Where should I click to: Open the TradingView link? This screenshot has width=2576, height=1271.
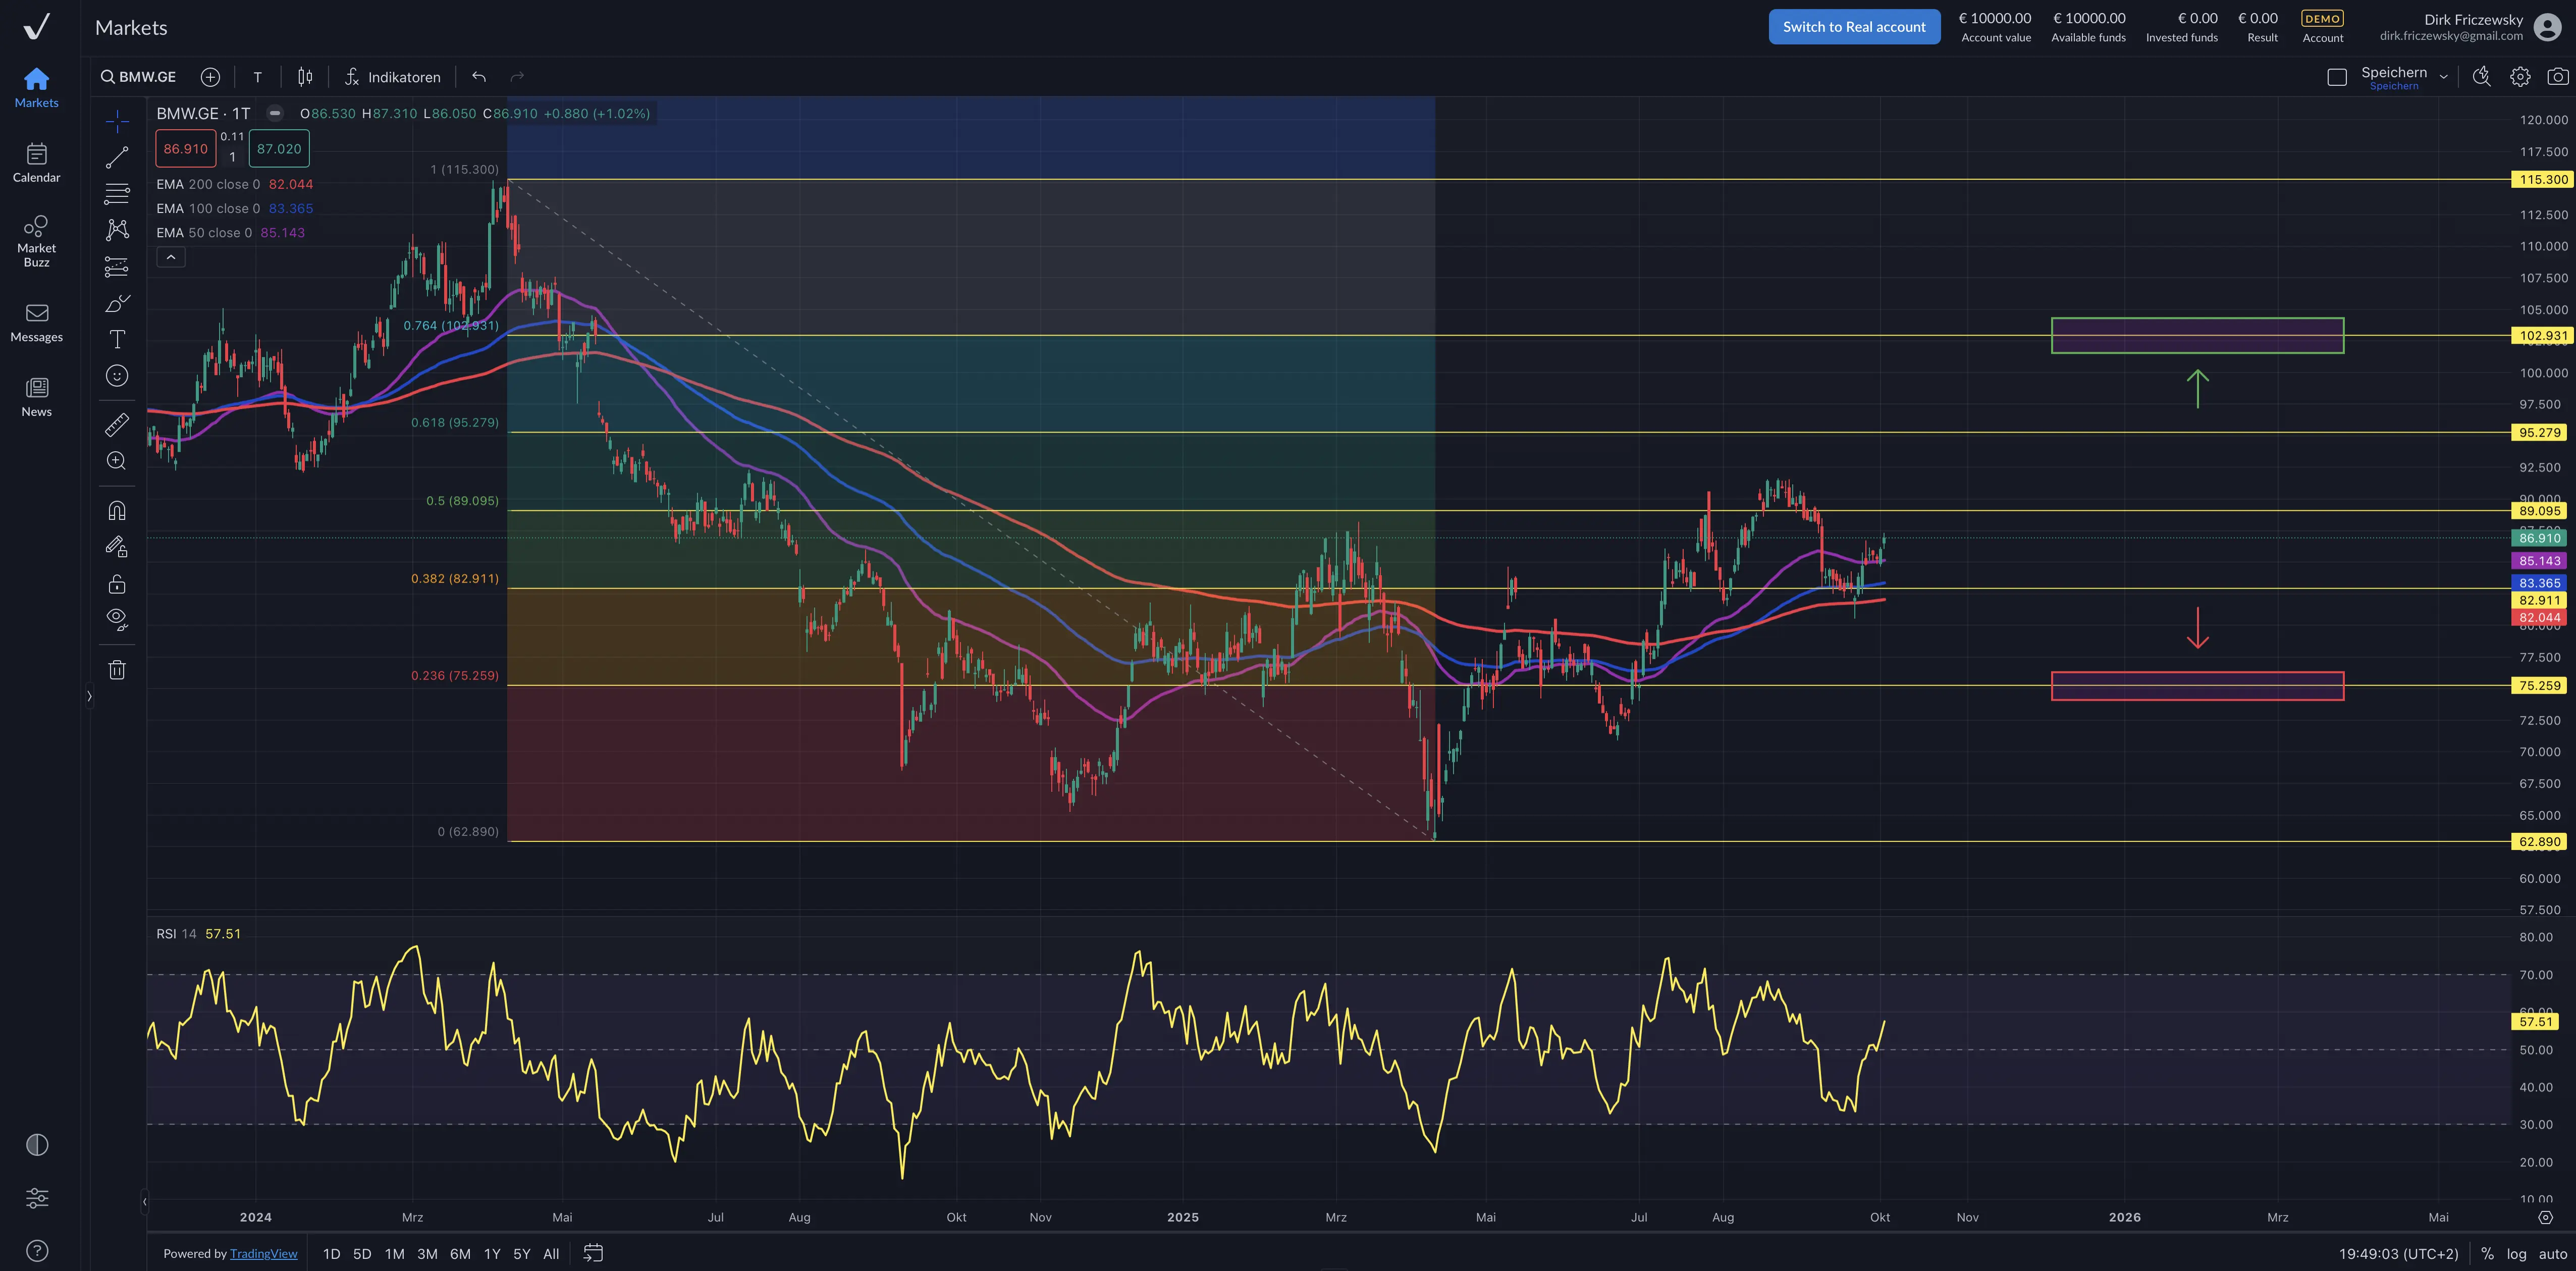263,1253
